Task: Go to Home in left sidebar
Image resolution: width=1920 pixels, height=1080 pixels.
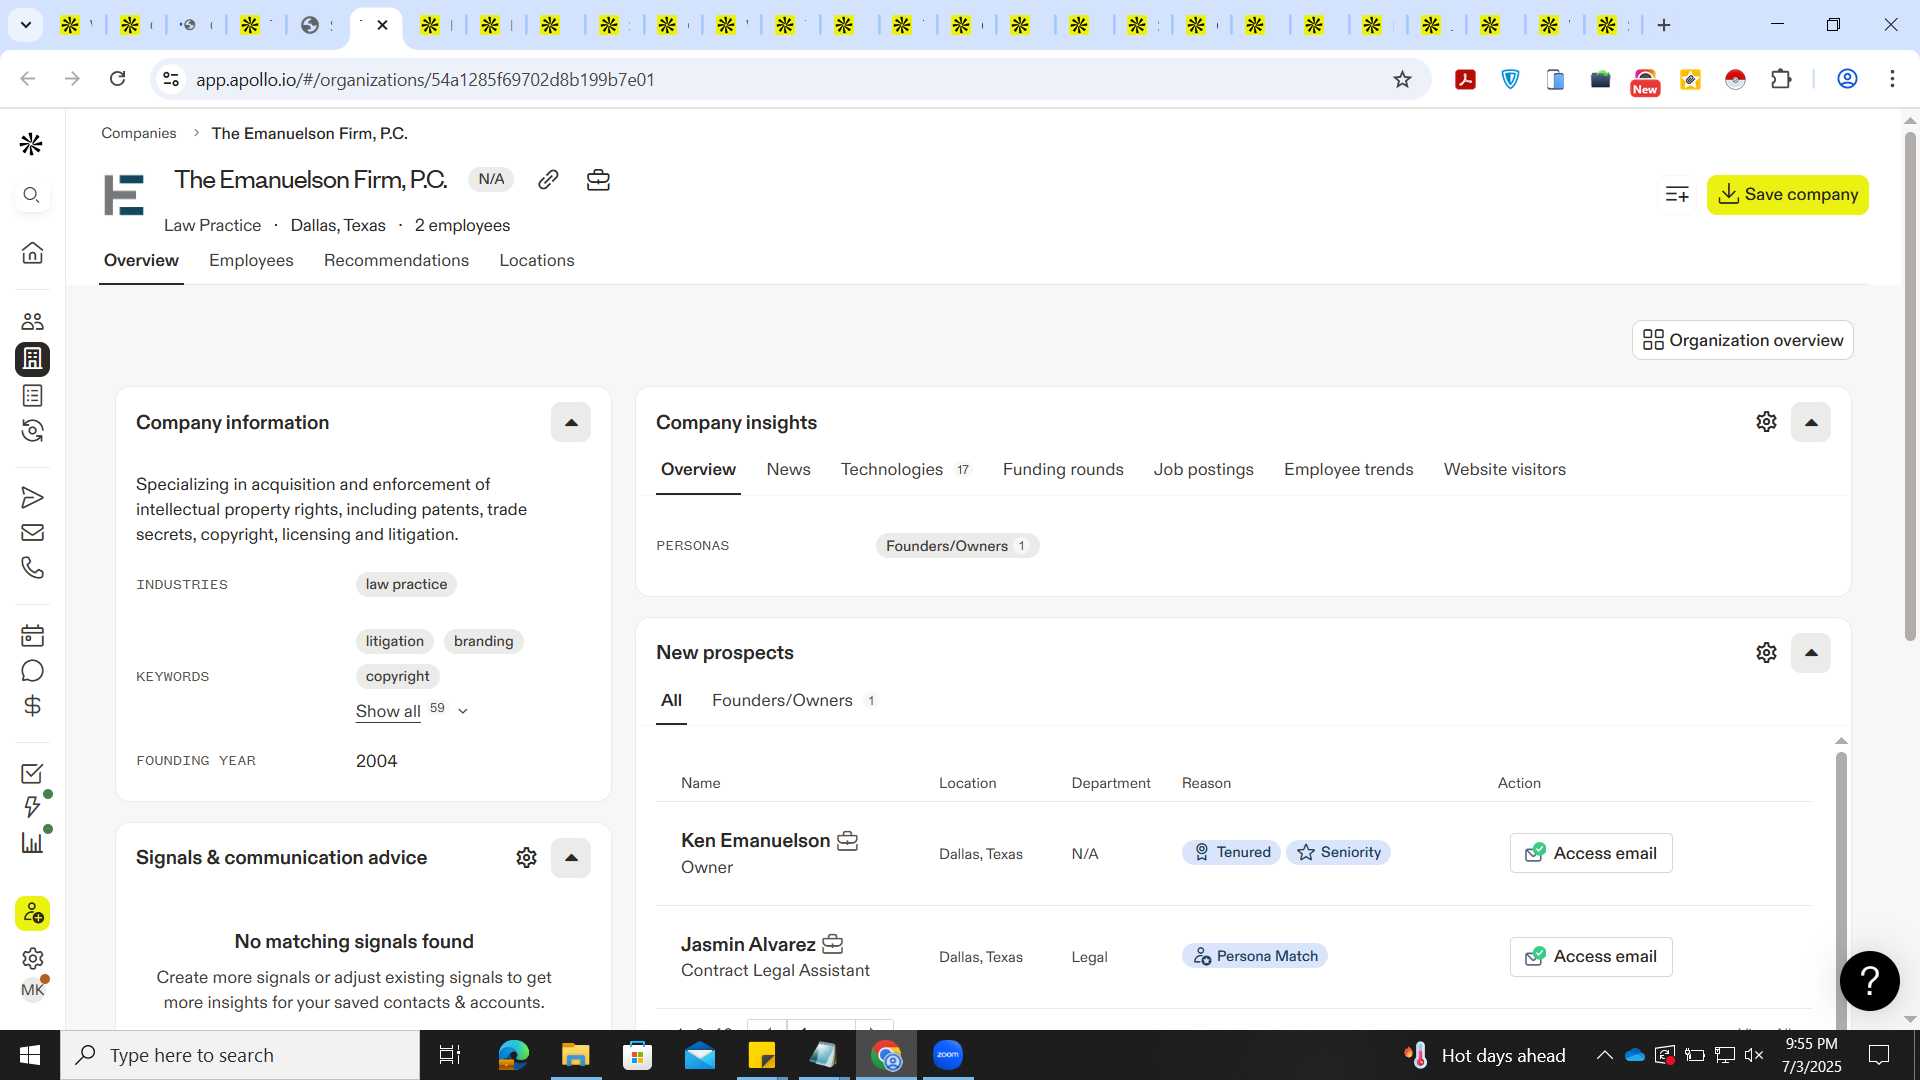Action: tap(32, 252)
